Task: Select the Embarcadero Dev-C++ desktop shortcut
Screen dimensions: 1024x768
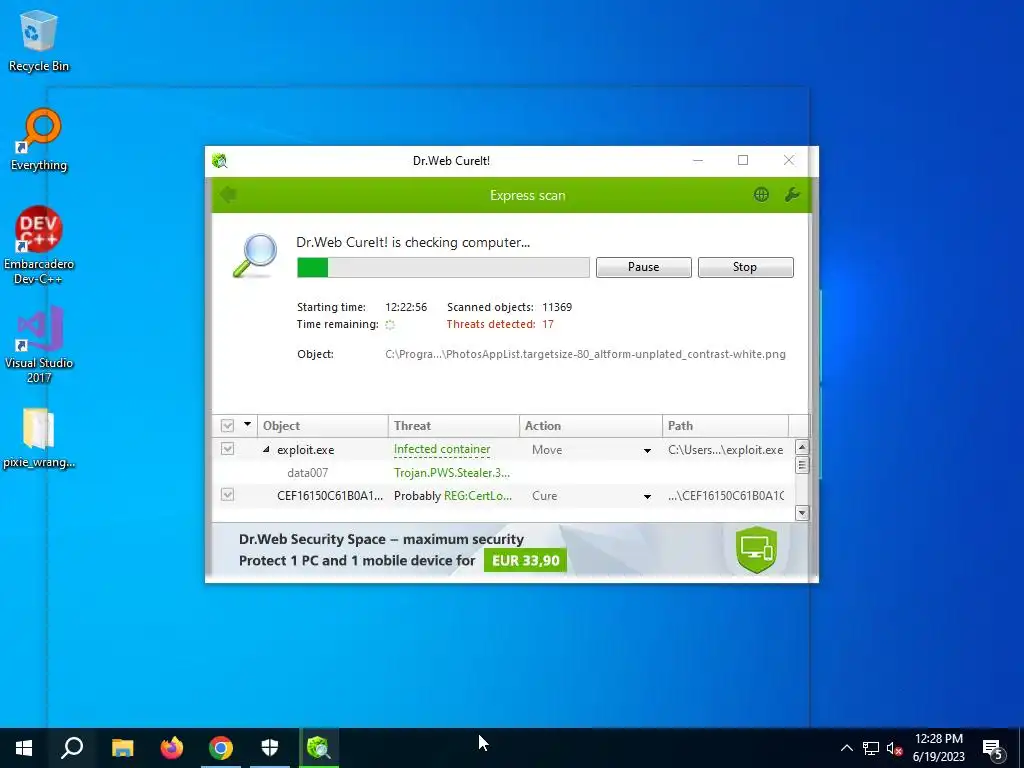Action: (x=39, y=246)
